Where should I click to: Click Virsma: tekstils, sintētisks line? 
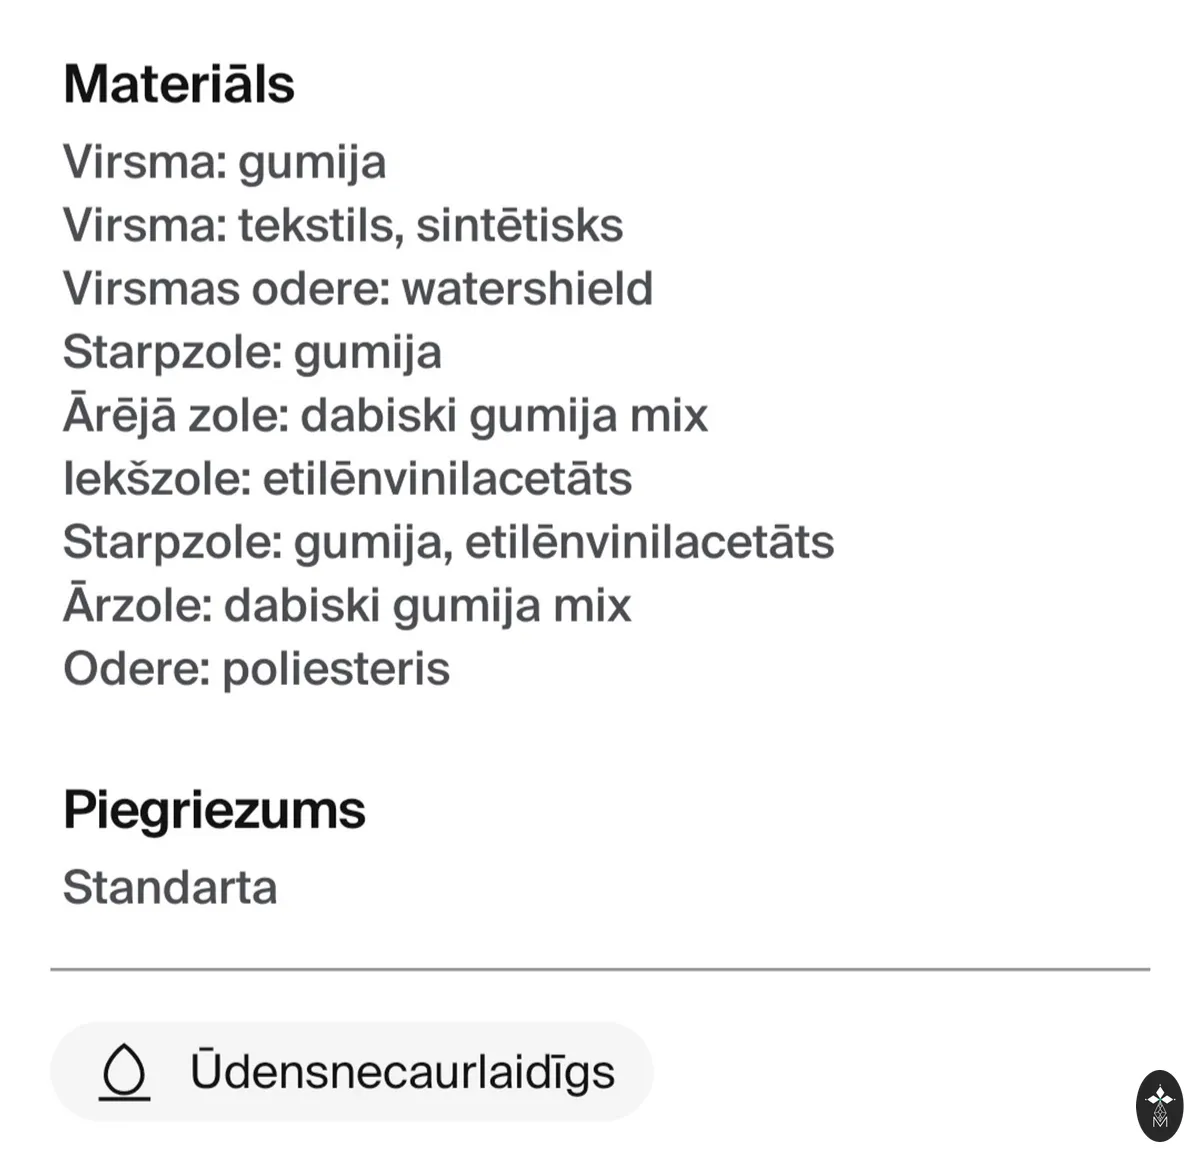[x=343, y=225]
